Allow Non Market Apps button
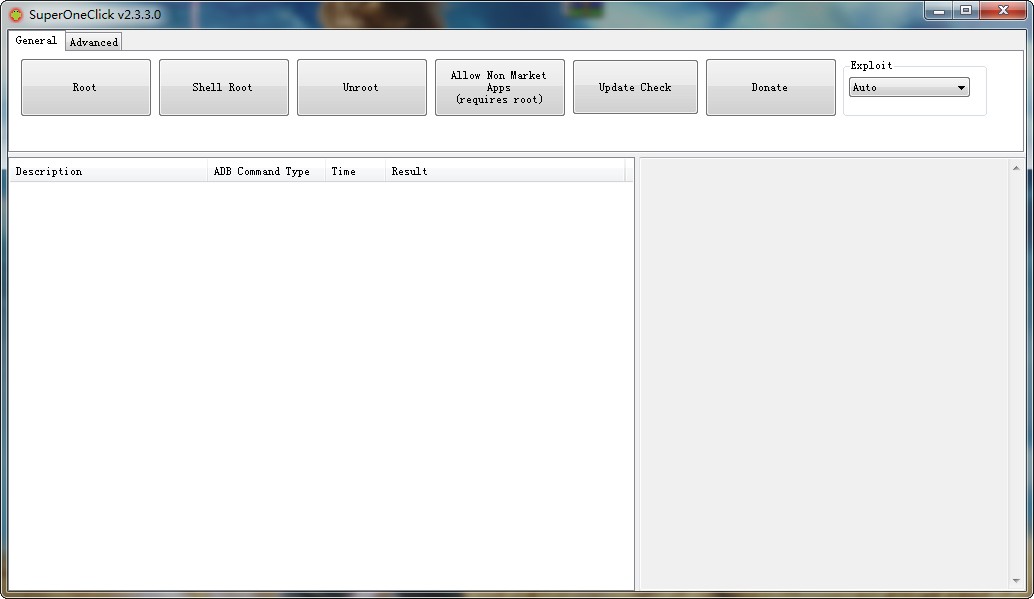The image size is (1034, 599). pos(499,87)
